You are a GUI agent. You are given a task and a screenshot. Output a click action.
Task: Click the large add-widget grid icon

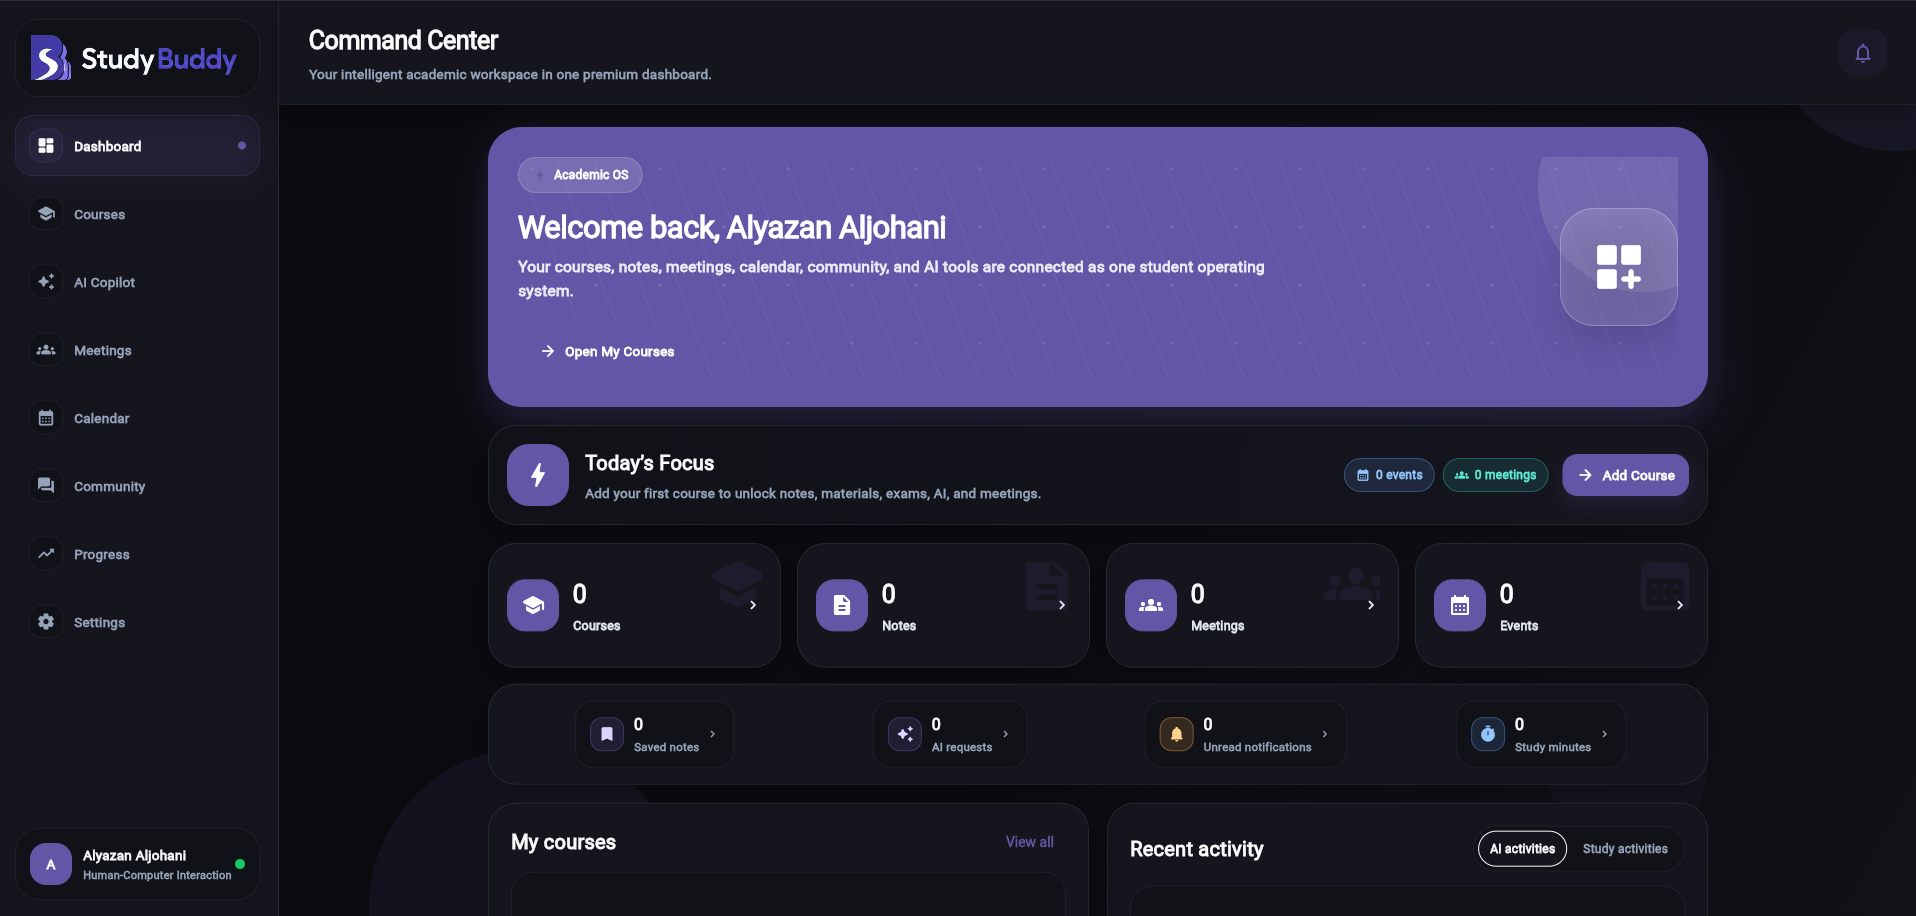click(1618, 267)
